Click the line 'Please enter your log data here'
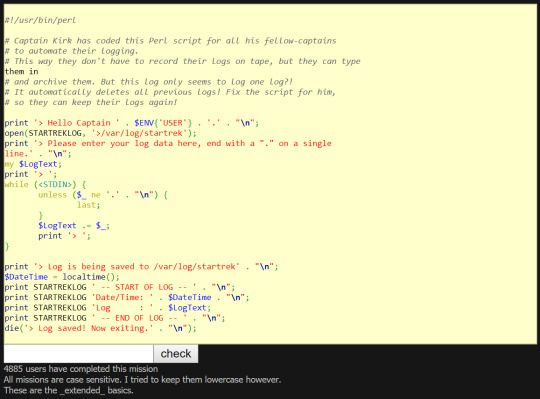The image size is (540, 399). pos(168,143)
